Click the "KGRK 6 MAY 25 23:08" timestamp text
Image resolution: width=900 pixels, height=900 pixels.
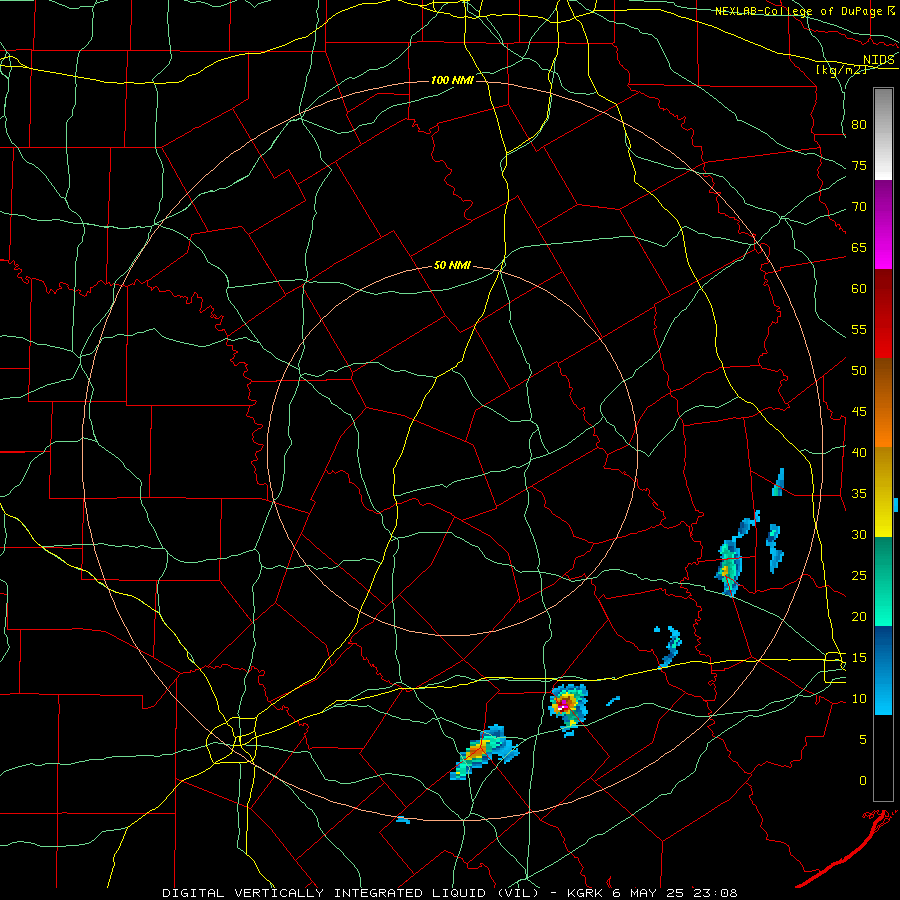tap(652, 893)
